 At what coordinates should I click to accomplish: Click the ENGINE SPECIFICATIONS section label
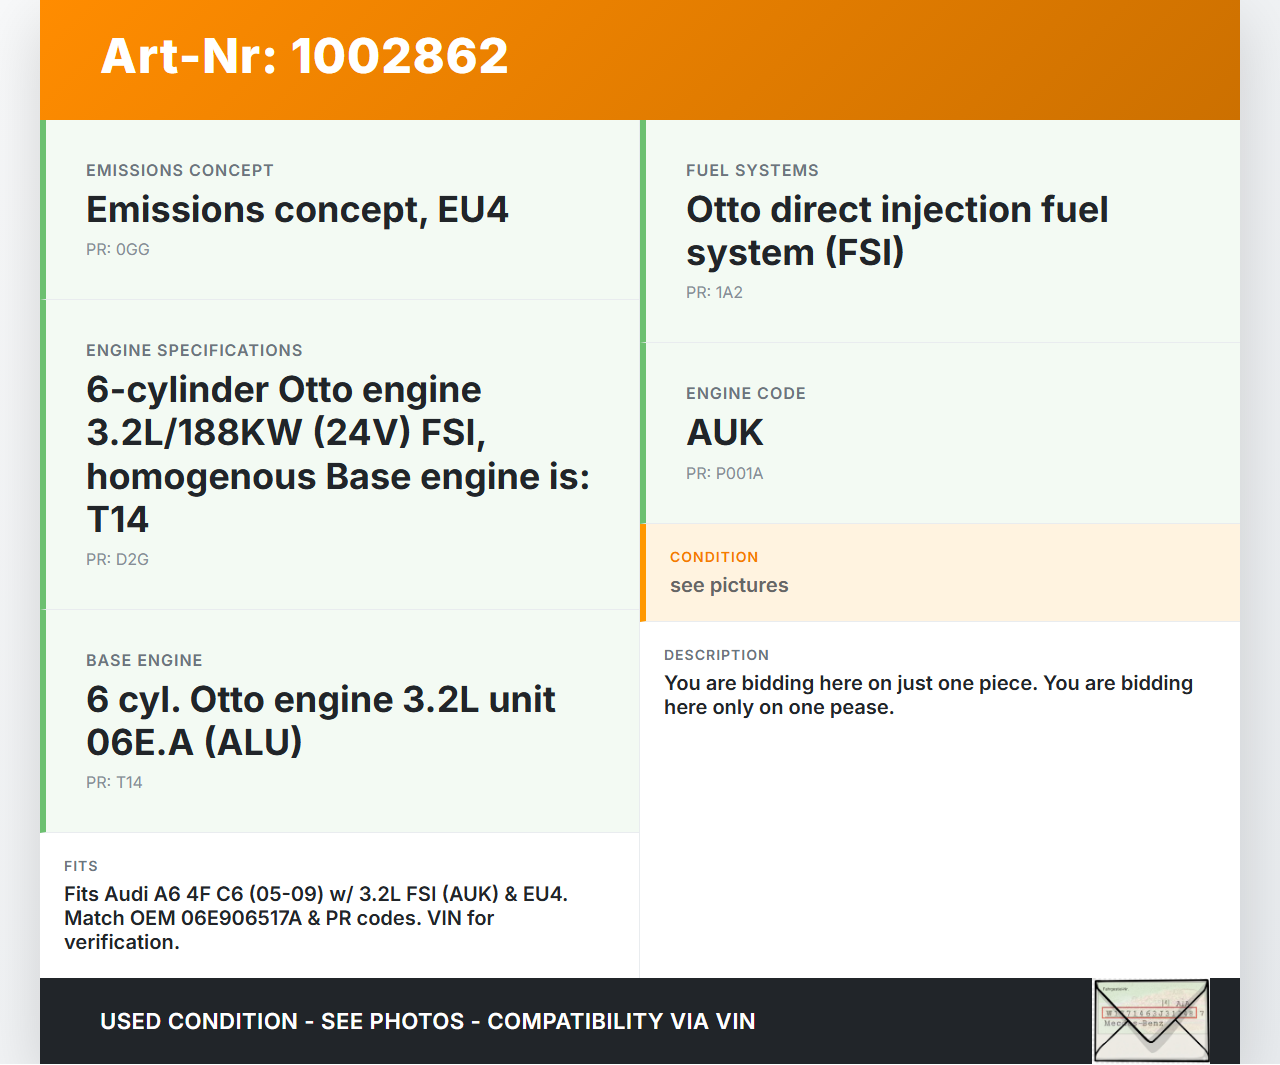194,351
